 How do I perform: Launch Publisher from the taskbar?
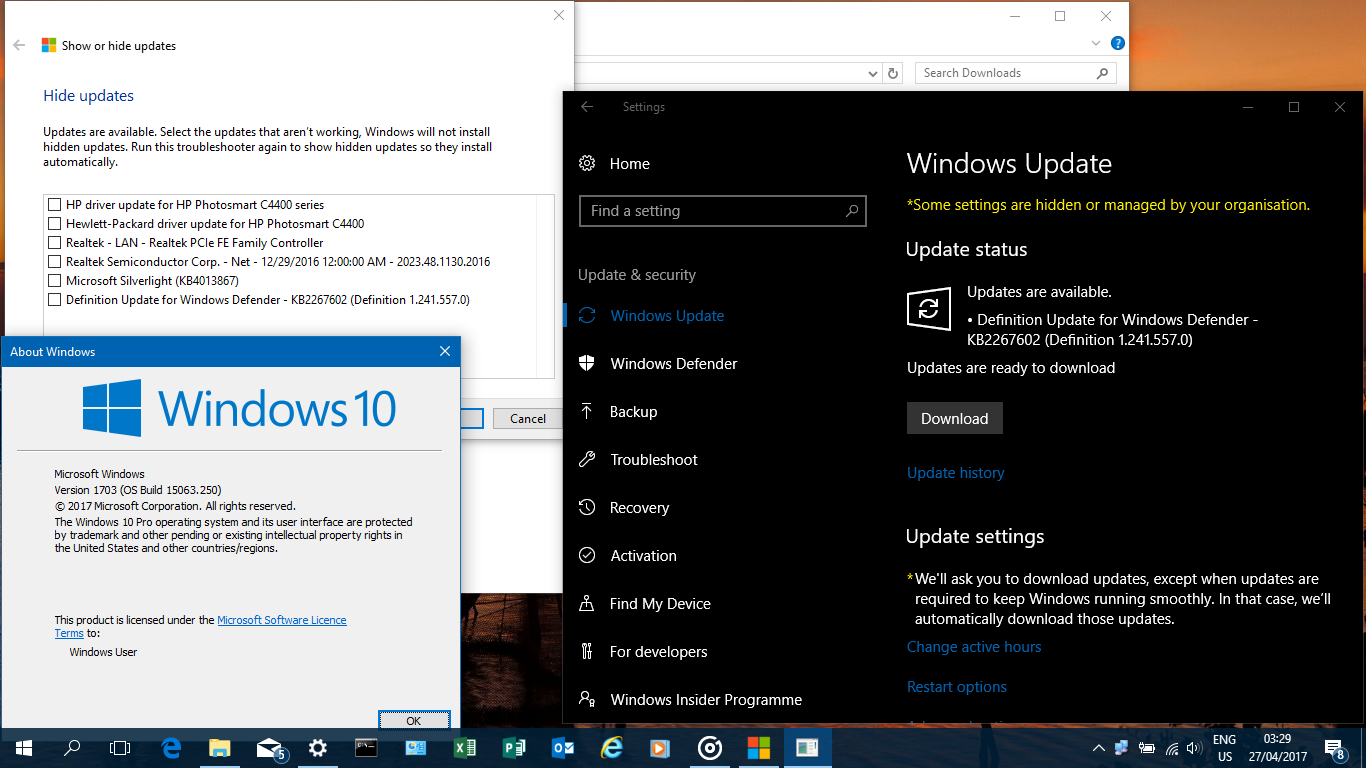514,748
